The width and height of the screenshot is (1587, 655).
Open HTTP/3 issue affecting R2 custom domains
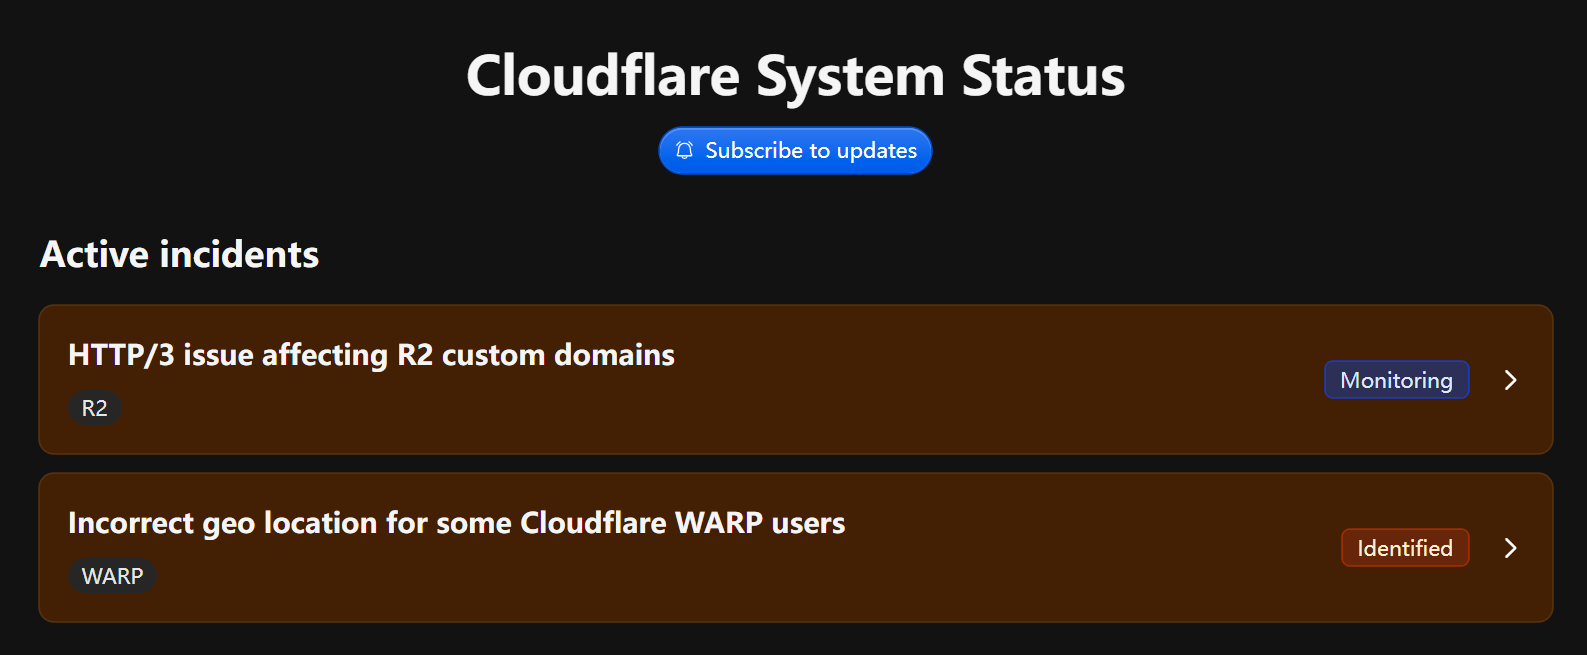pyautogui.click(x=371, y=355)
